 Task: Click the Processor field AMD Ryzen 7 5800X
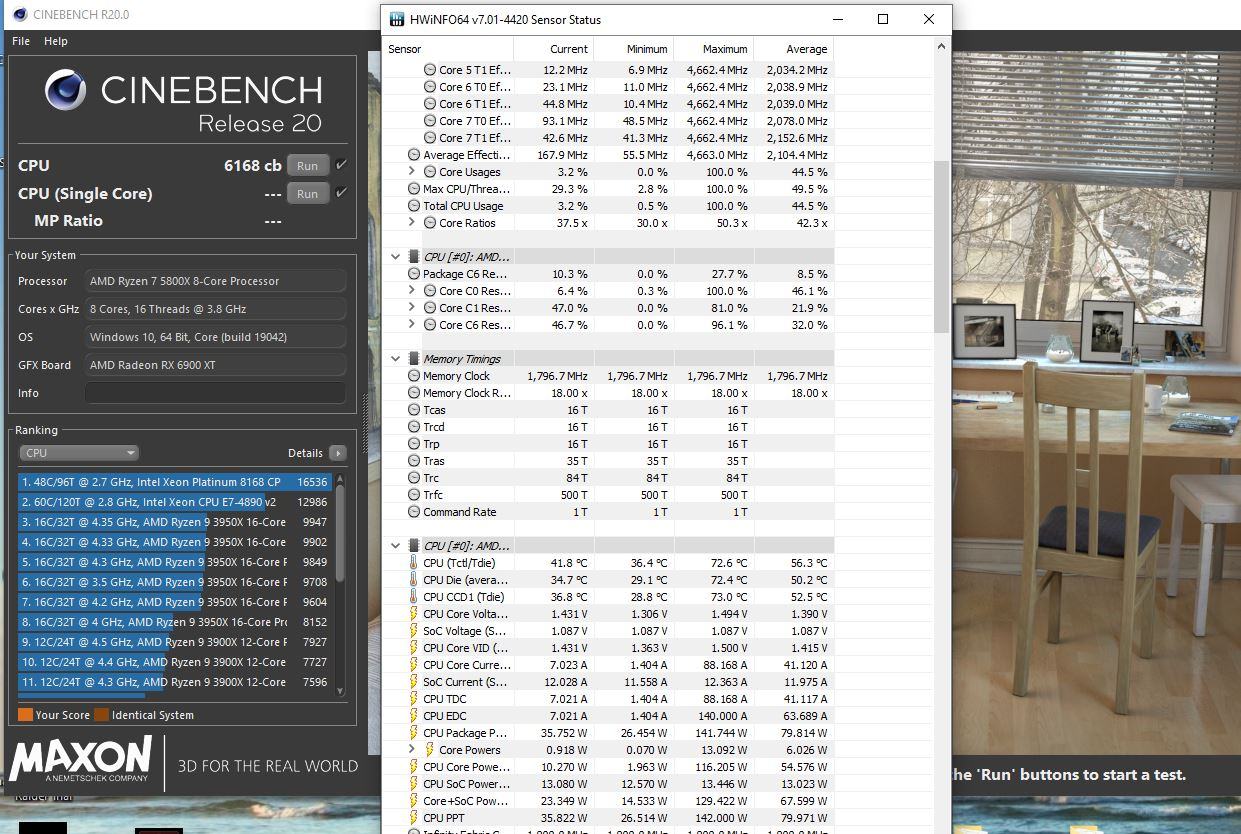[x=215, y=281]
